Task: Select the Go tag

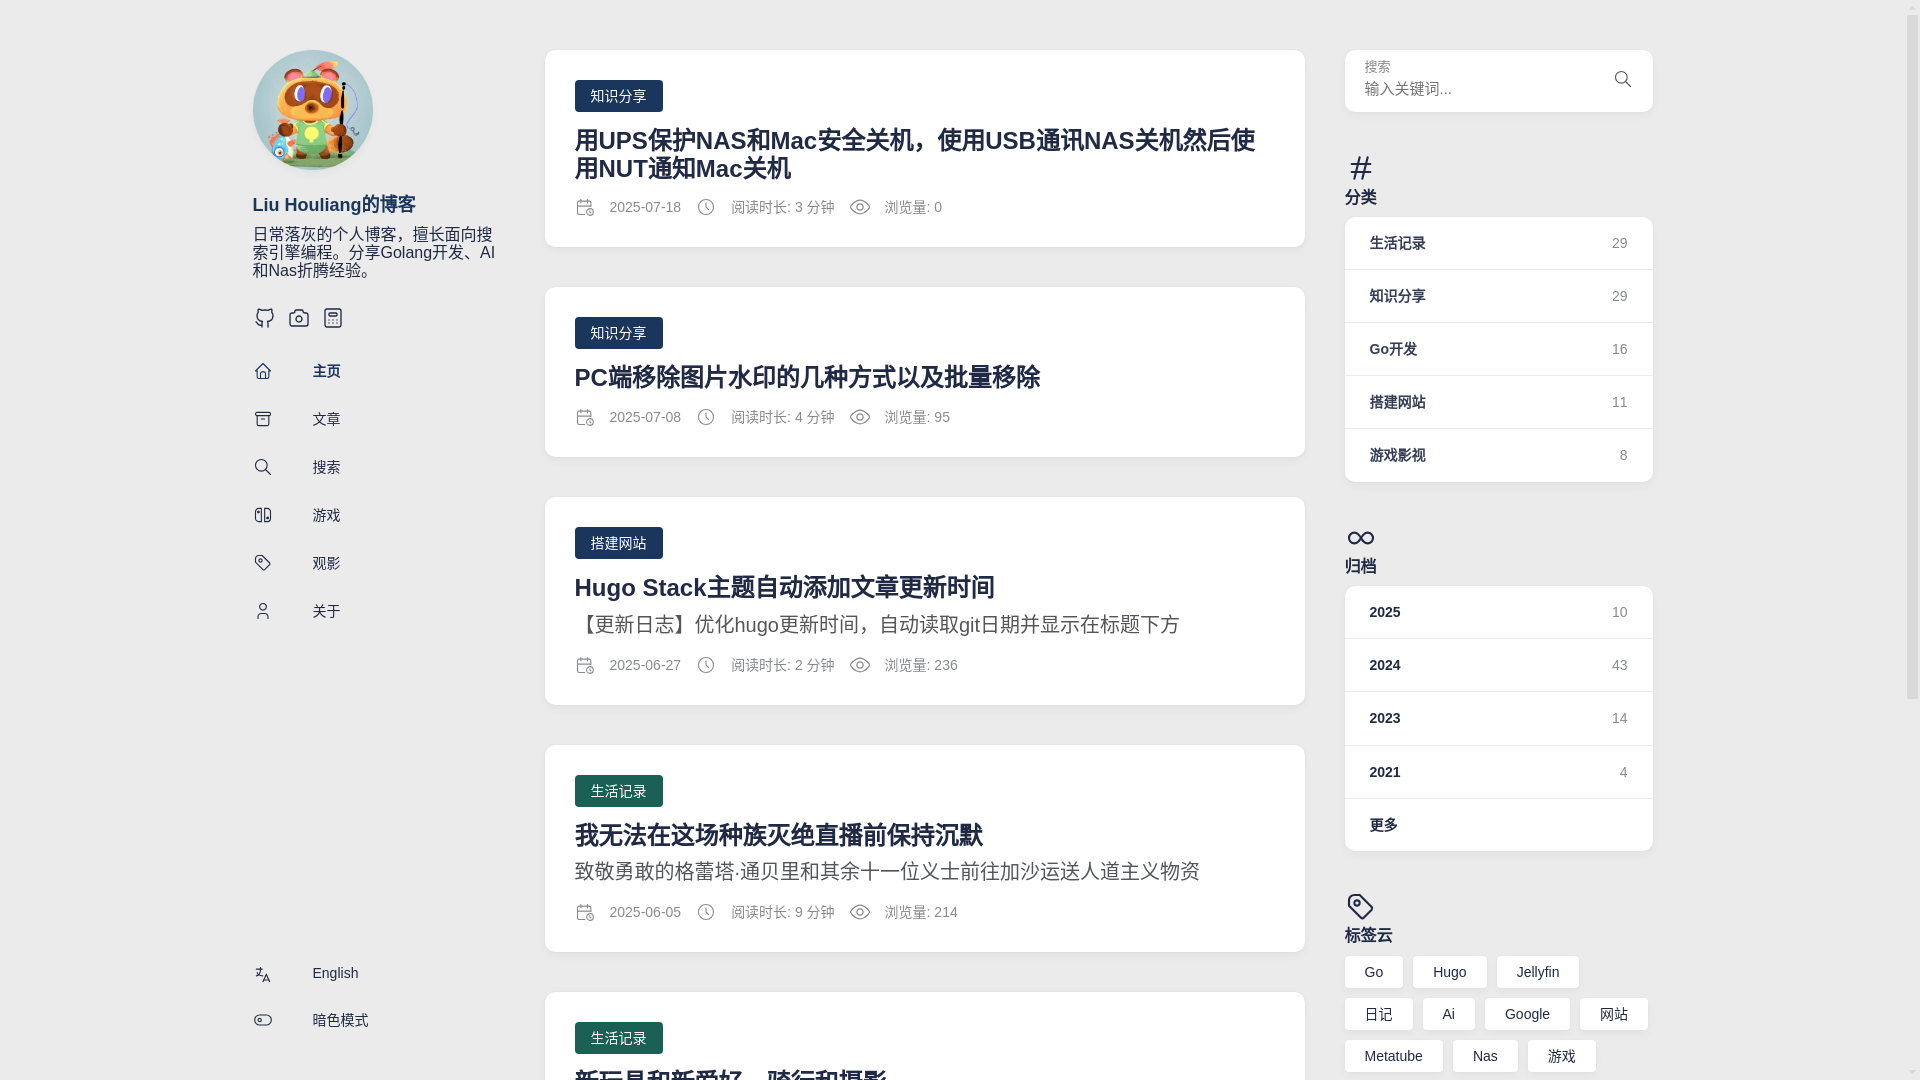Action: click(x=1373, y=972)
